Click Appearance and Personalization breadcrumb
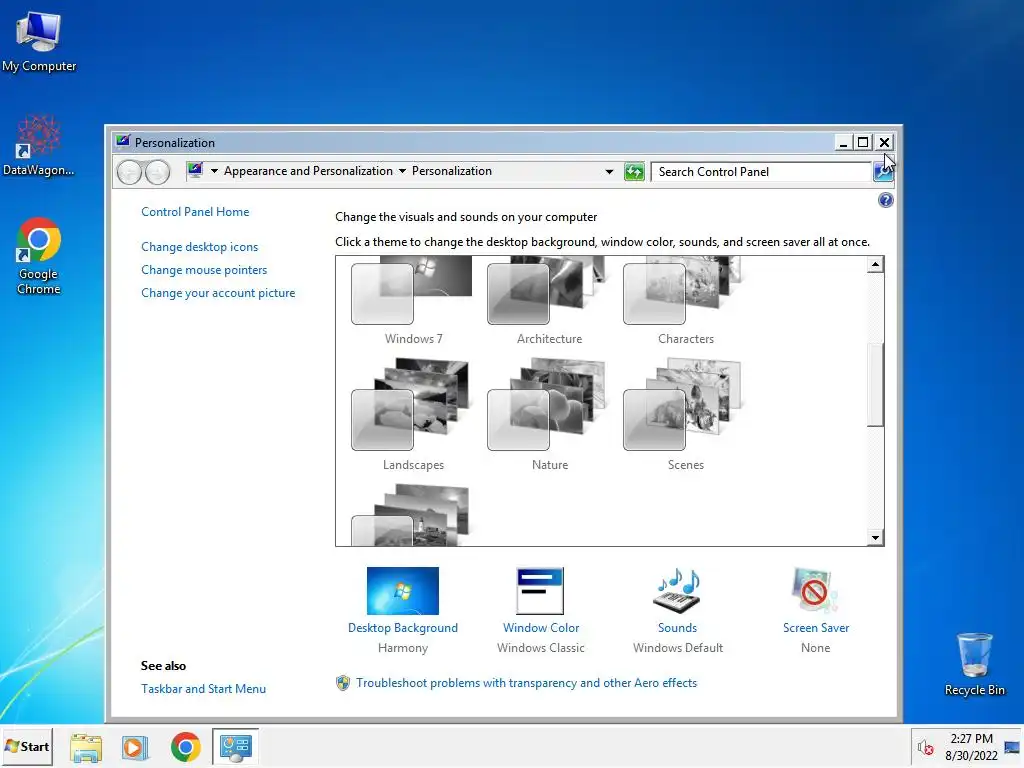The height and width of the screenshot is (768, 1024). [x=308, y=171]
